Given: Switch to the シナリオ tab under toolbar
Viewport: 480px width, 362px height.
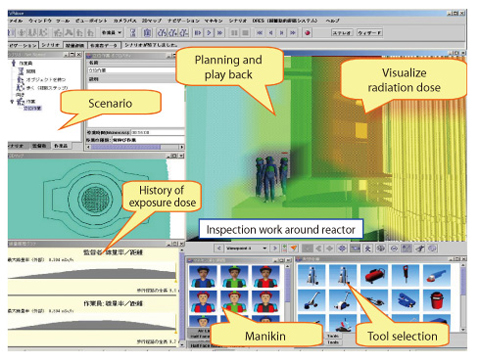Looking at the screenshot, I should tap(50, 45).
